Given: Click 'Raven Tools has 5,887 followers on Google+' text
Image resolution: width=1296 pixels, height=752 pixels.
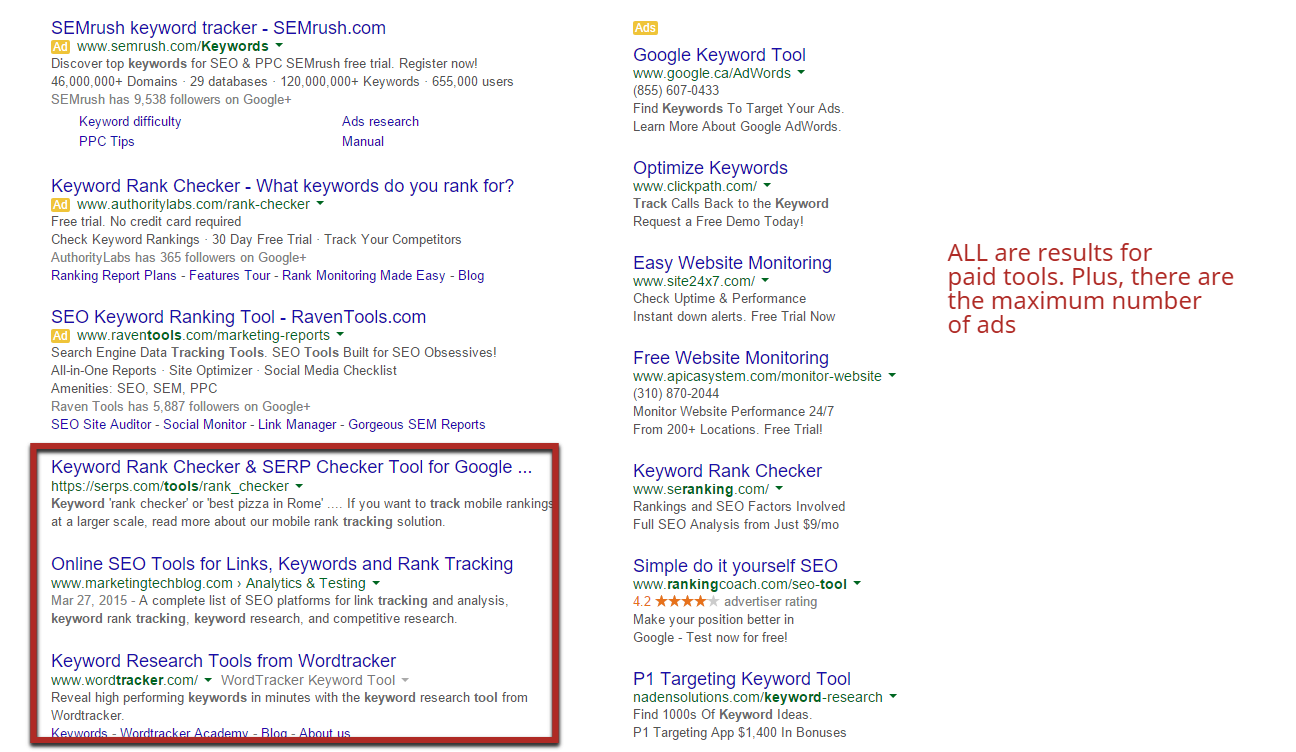Looking at the screenshot, I should tap(181, 406).
